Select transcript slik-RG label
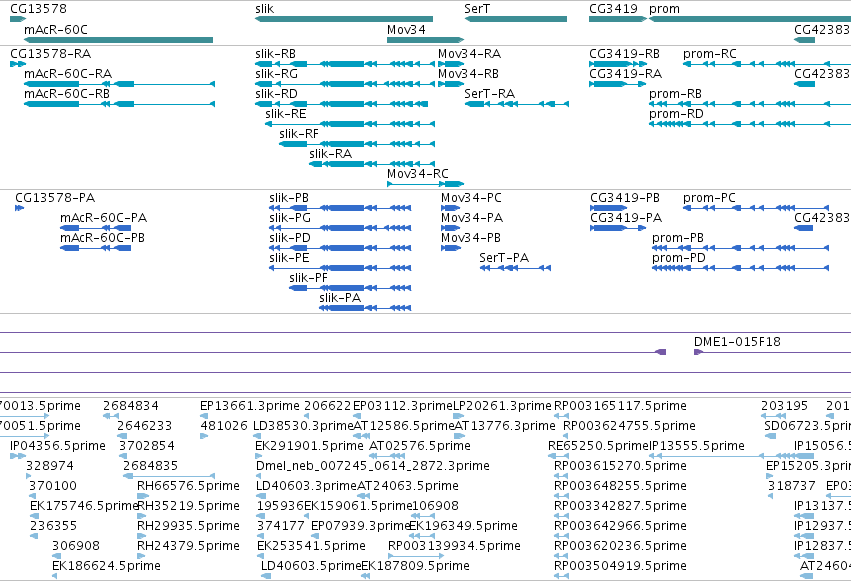 click(276, 74)
